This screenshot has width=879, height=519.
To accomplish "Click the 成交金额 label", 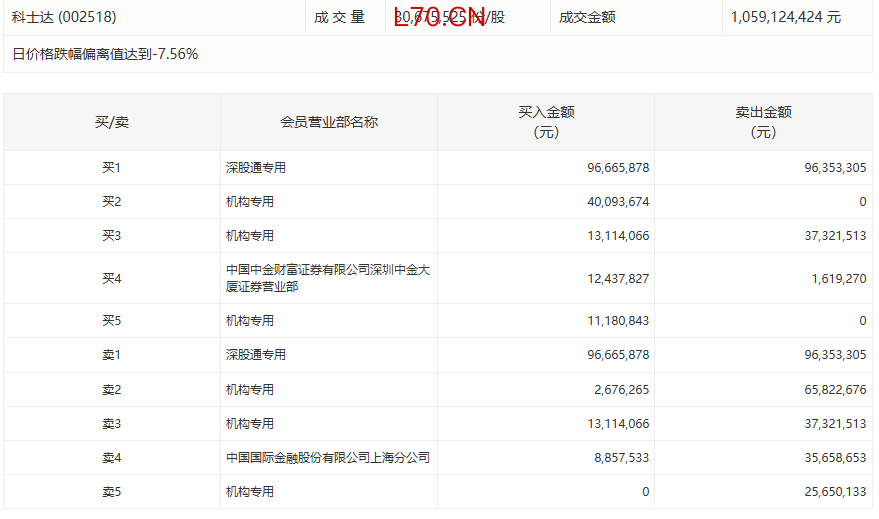I will [587, 17].
